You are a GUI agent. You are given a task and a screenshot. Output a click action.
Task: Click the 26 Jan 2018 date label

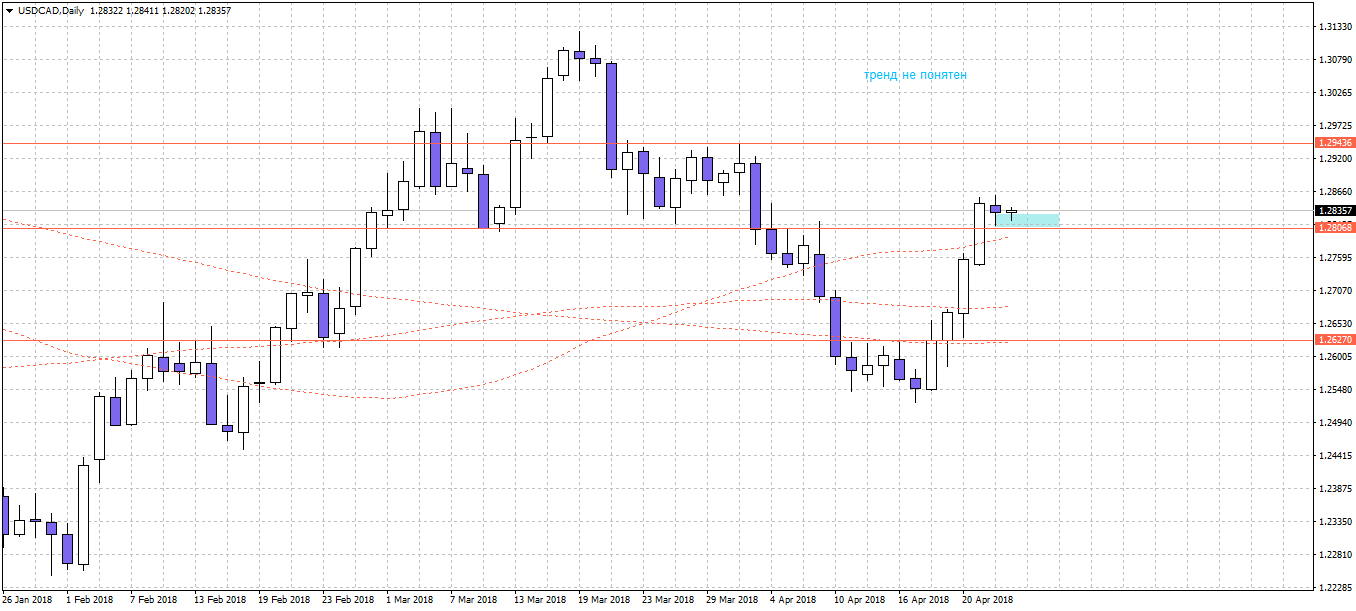[27, 600]
